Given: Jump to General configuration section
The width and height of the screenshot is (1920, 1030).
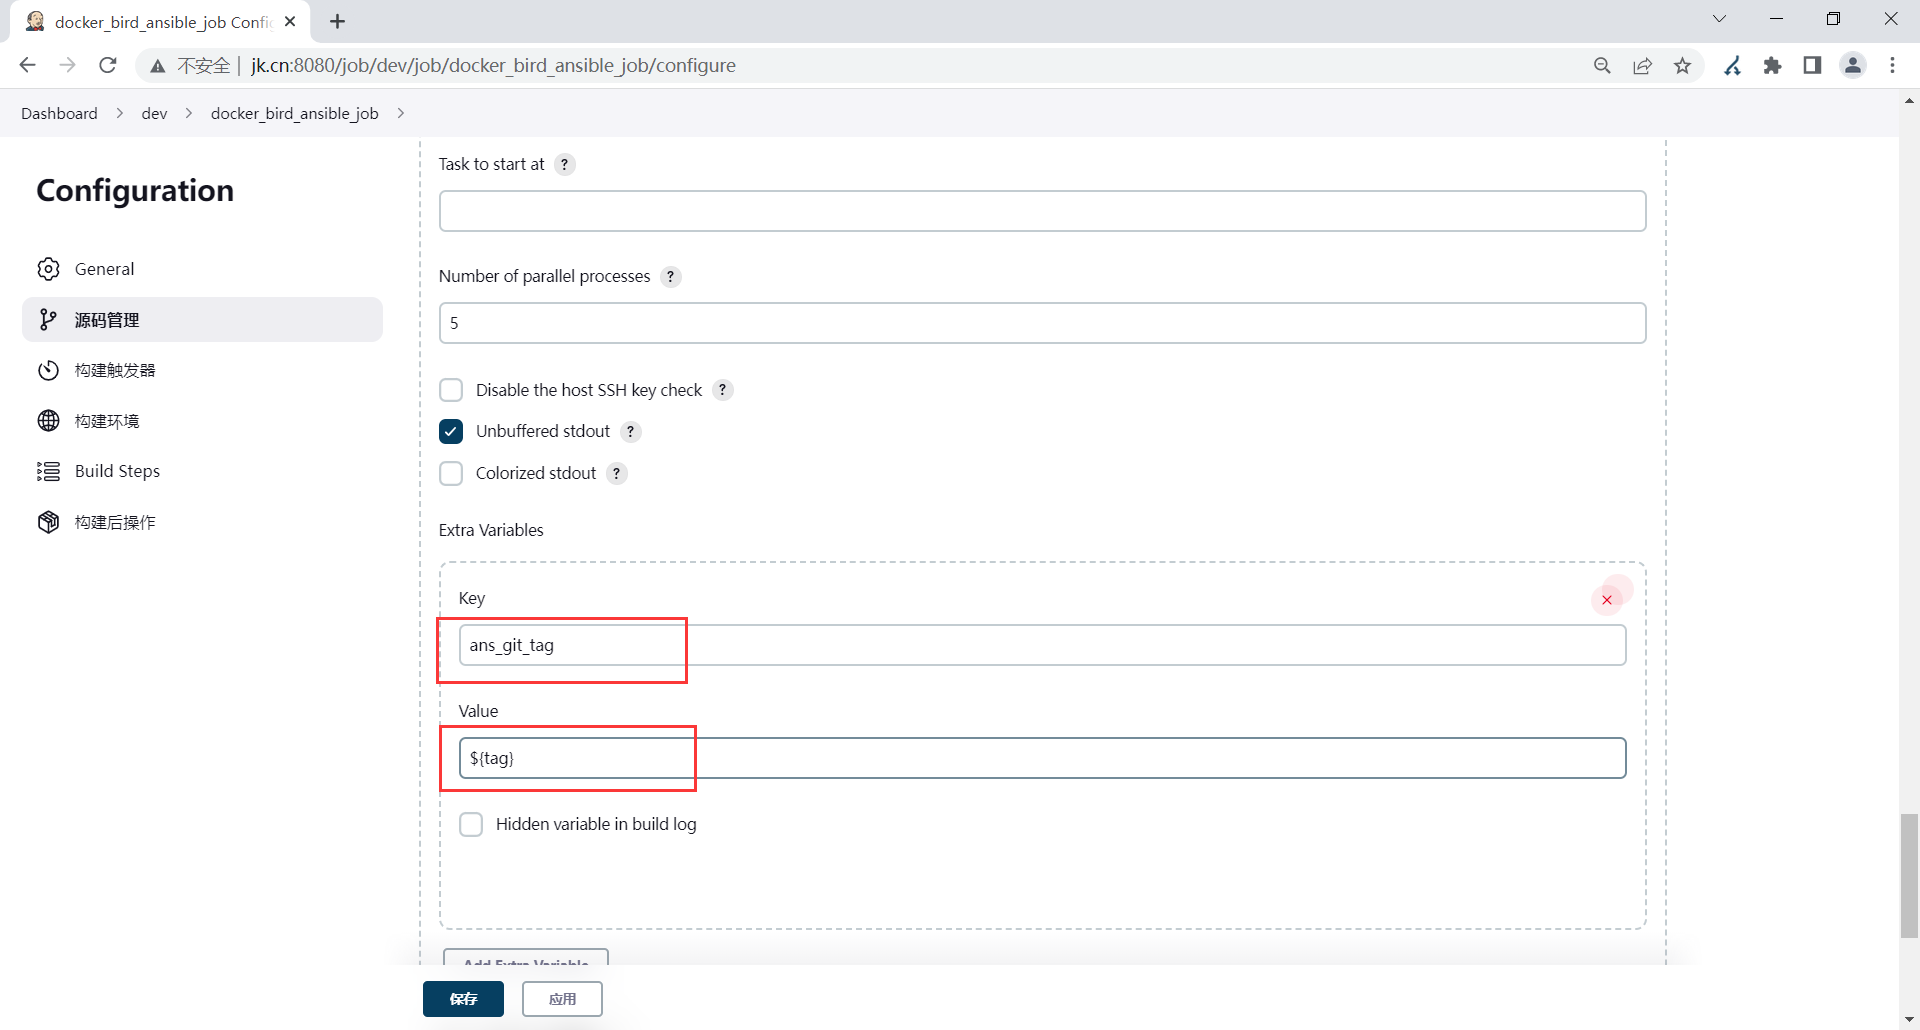Looking at the screenshot, I should 104,270.
